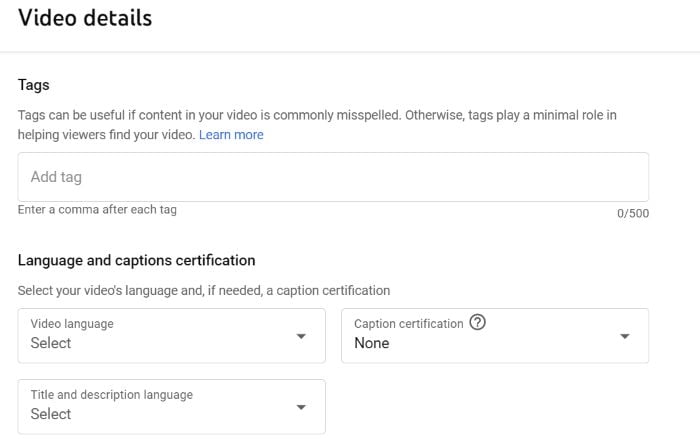Click Select under Title and description language
This screenshot has height=439, width=700.
tap(50, 414)
